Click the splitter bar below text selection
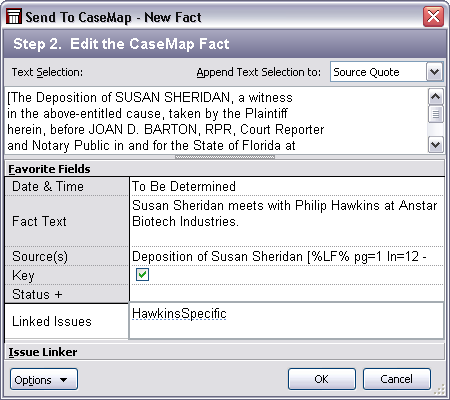The width and height of the screenshot is (450, 400). [x=225, y=157]
